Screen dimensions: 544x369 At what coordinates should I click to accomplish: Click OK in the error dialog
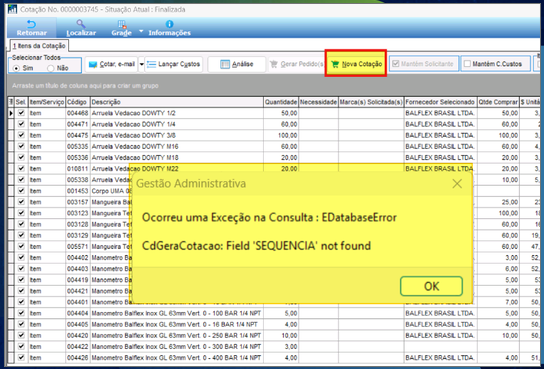(431, 286)
